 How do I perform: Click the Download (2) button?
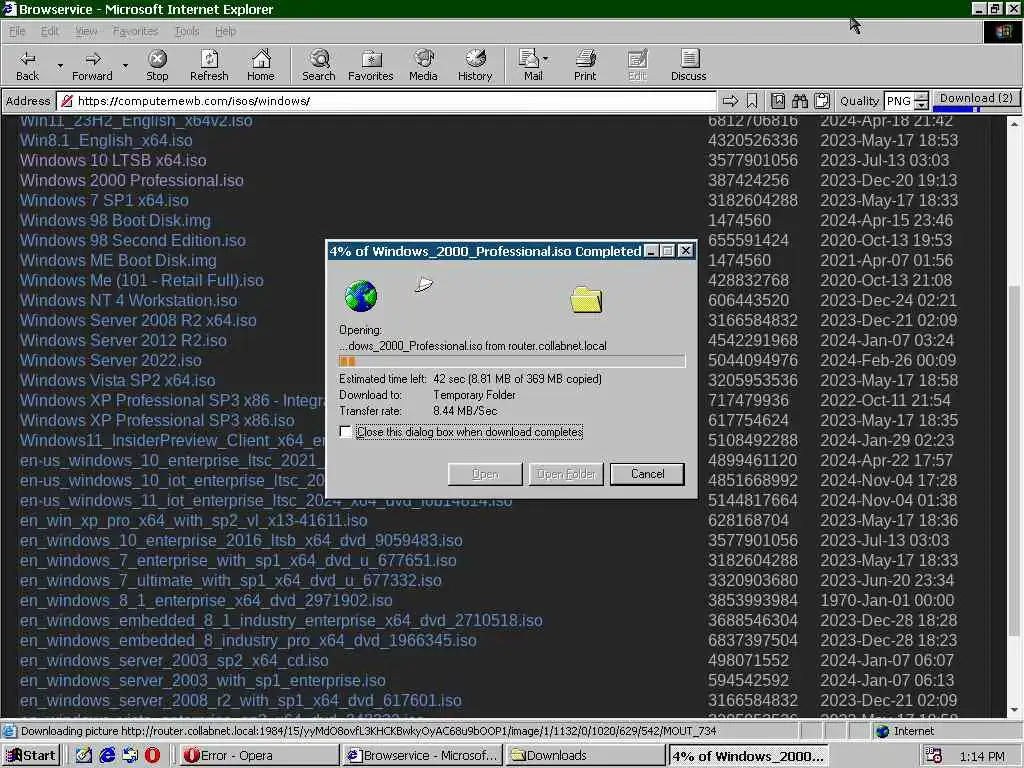pos(976,99)
